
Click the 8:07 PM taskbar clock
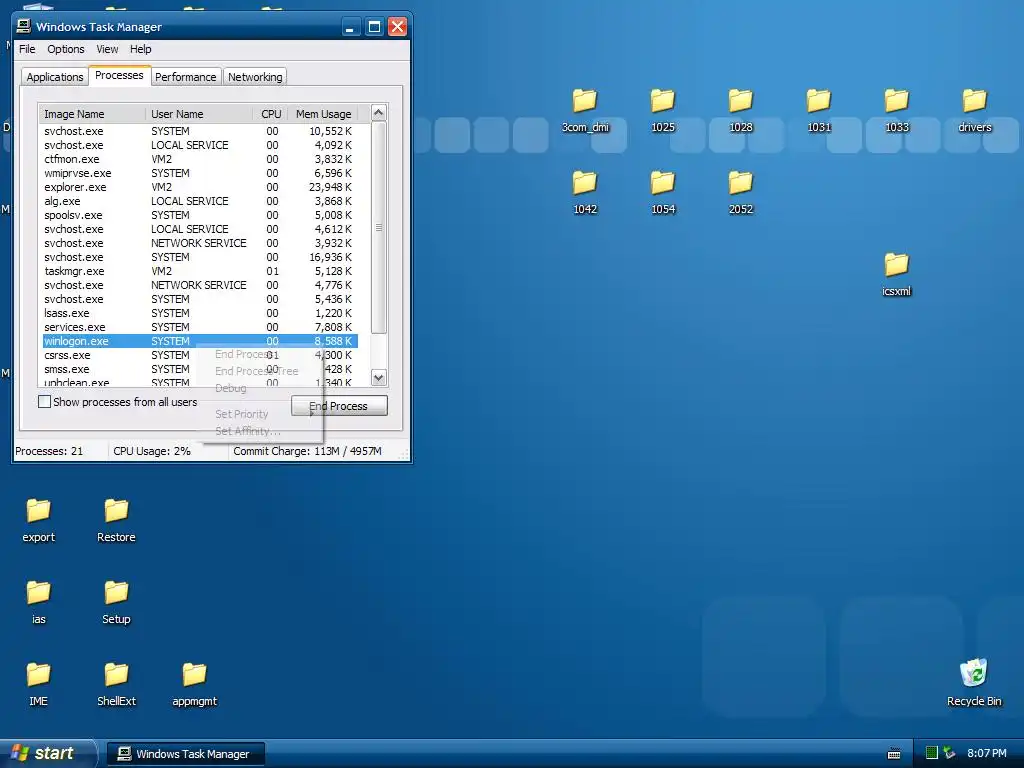[x=987, y=753]
